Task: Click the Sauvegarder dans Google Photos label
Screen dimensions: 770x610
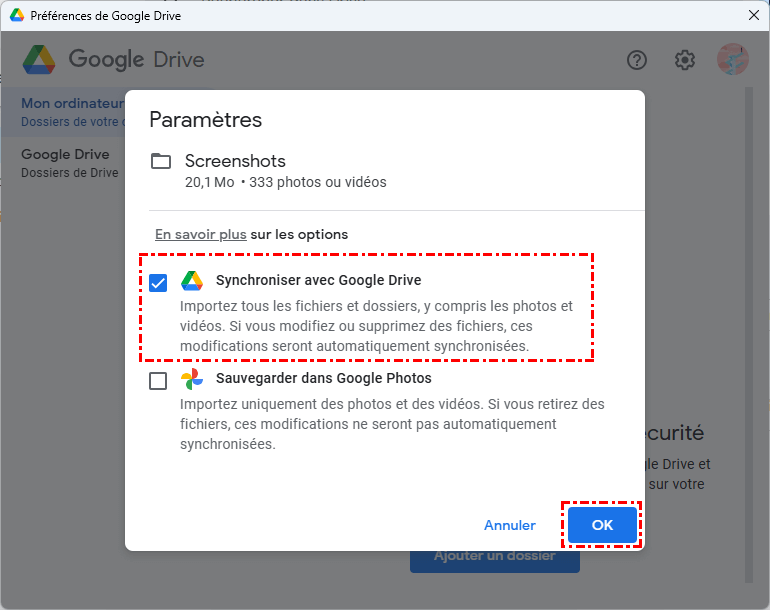Action: point(324,378)
